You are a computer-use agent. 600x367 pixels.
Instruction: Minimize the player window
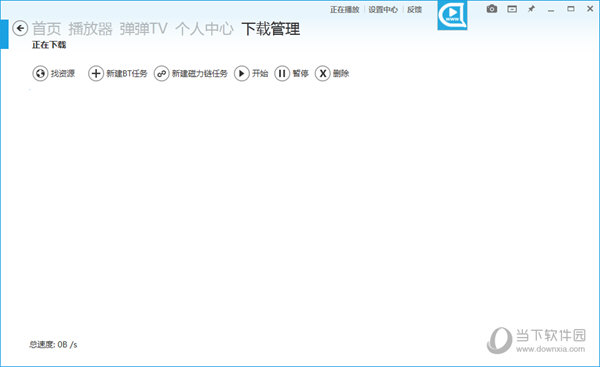pos(551,10)
